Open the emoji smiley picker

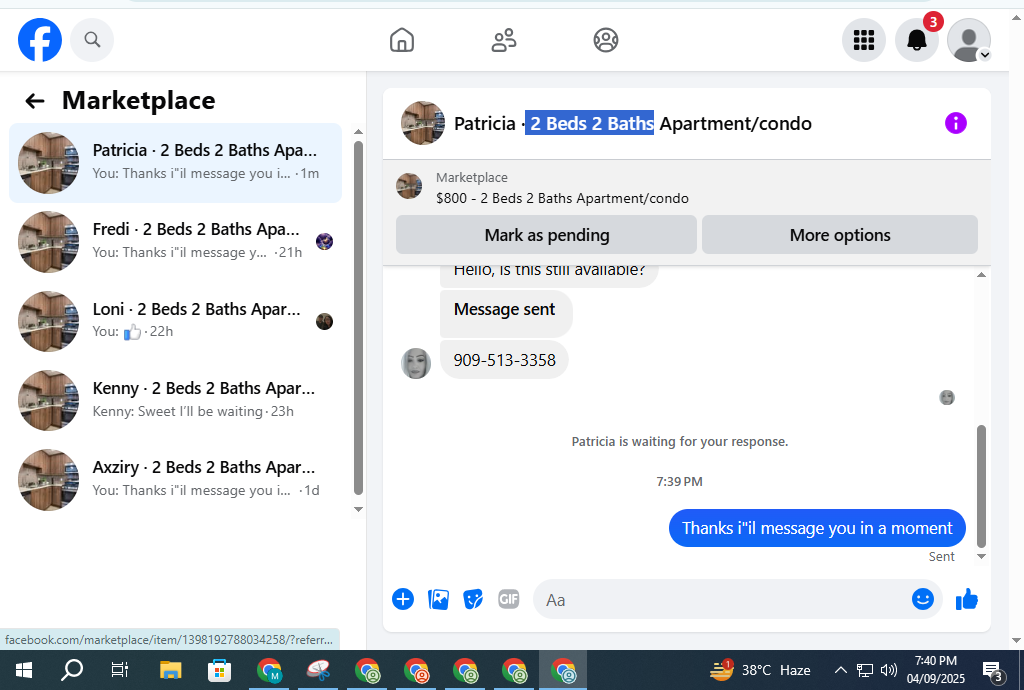(x=922, y=599)
